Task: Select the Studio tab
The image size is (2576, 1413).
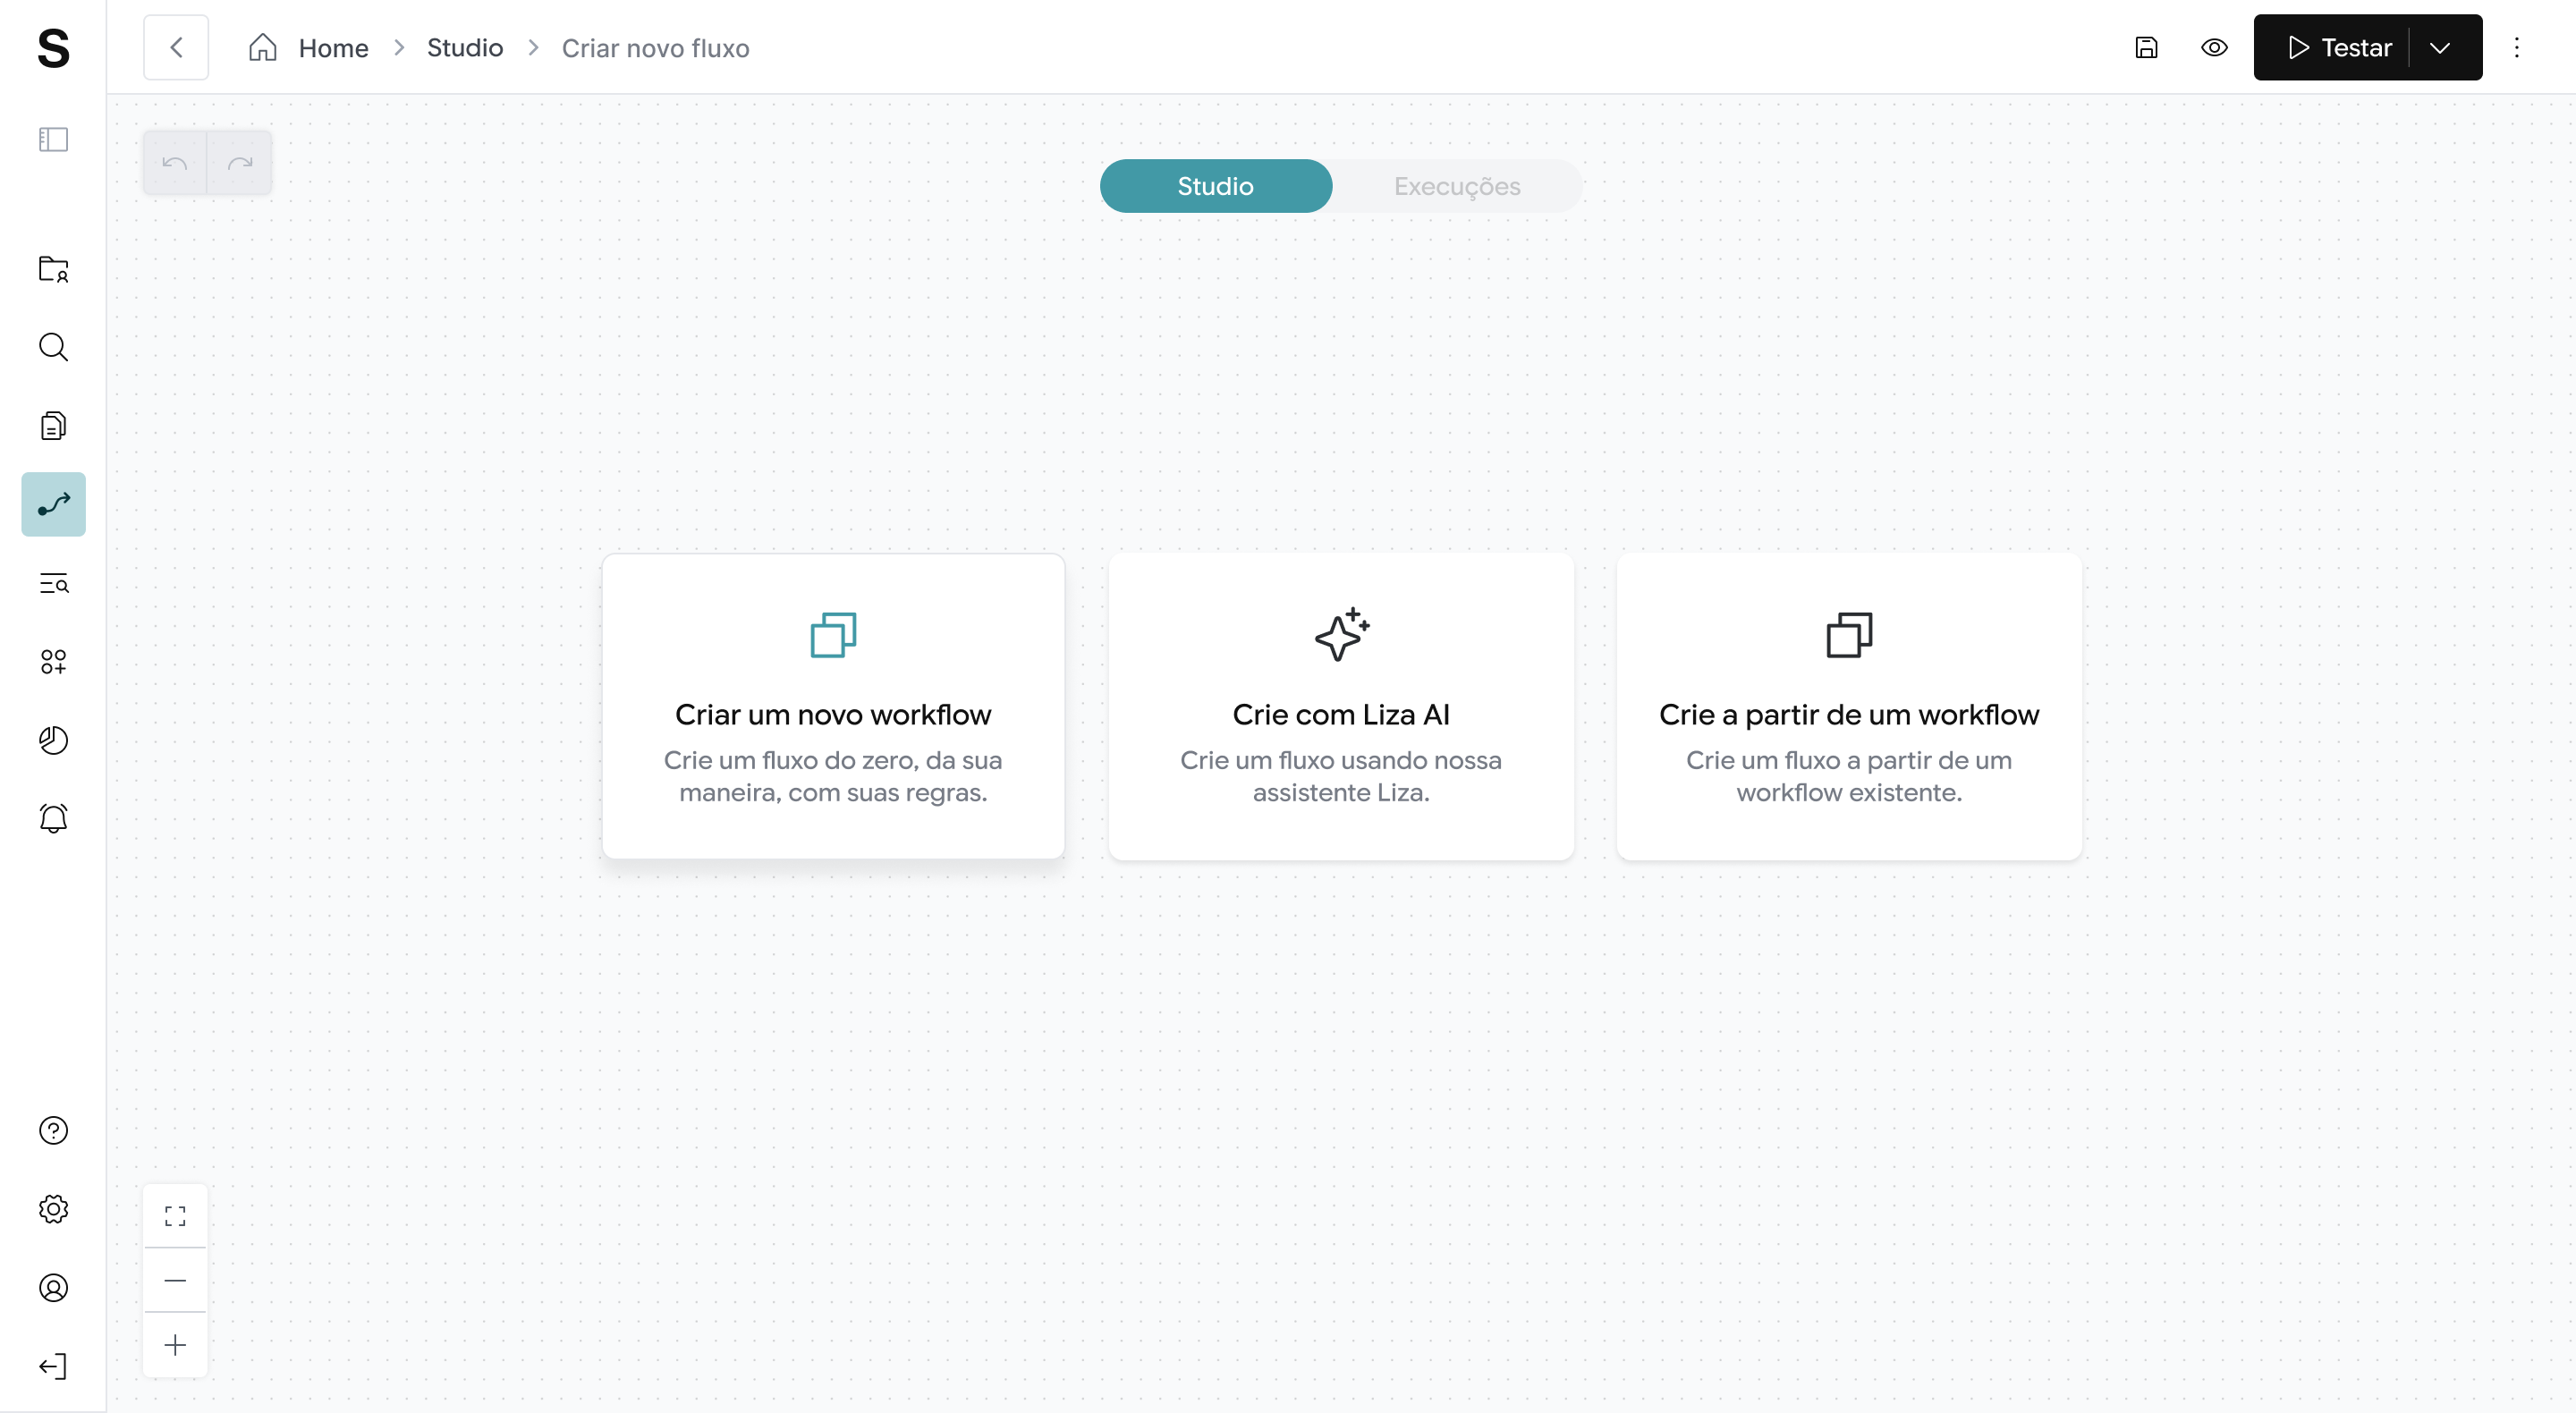Action: click(x=1215, y=186)
